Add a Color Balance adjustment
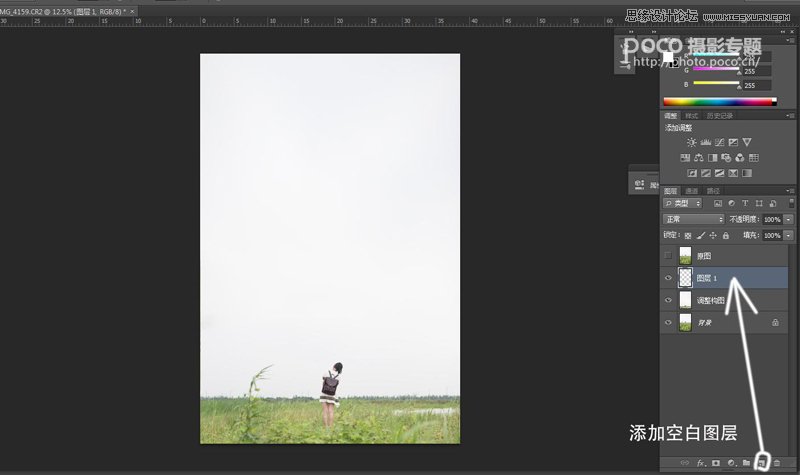Viewport: 800px width, 475px height. coord(699,158)
